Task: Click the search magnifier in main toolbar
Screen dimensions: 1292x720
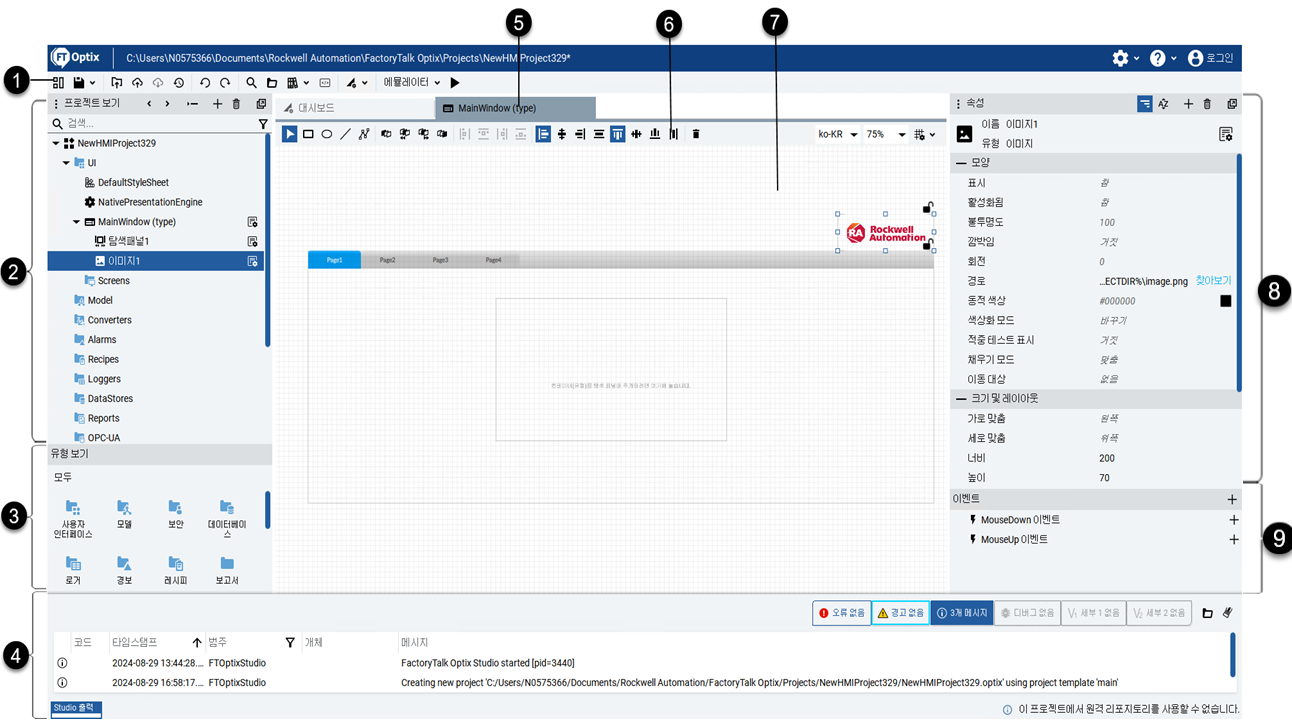Action: tap(252, 83)
